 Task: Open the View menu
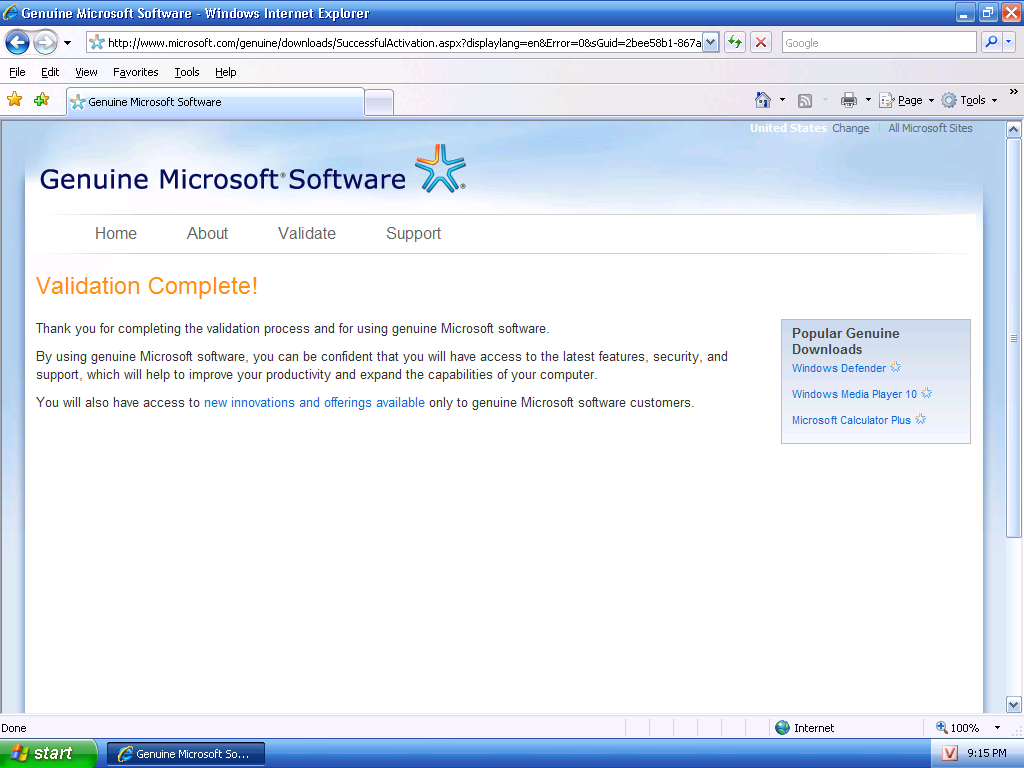click(86, 72)
